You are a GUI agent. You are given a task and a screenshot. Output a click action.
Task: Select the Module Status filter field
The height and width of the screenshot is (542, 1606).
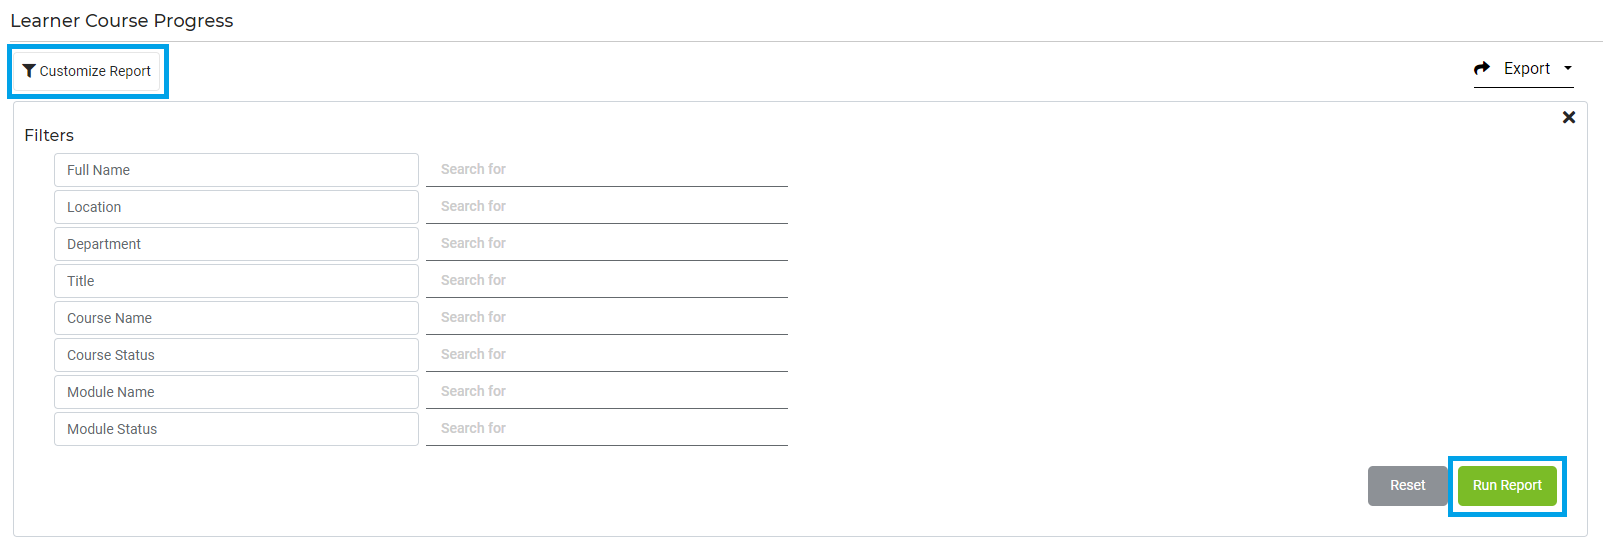pyautogui.click(x=236, y=429)
